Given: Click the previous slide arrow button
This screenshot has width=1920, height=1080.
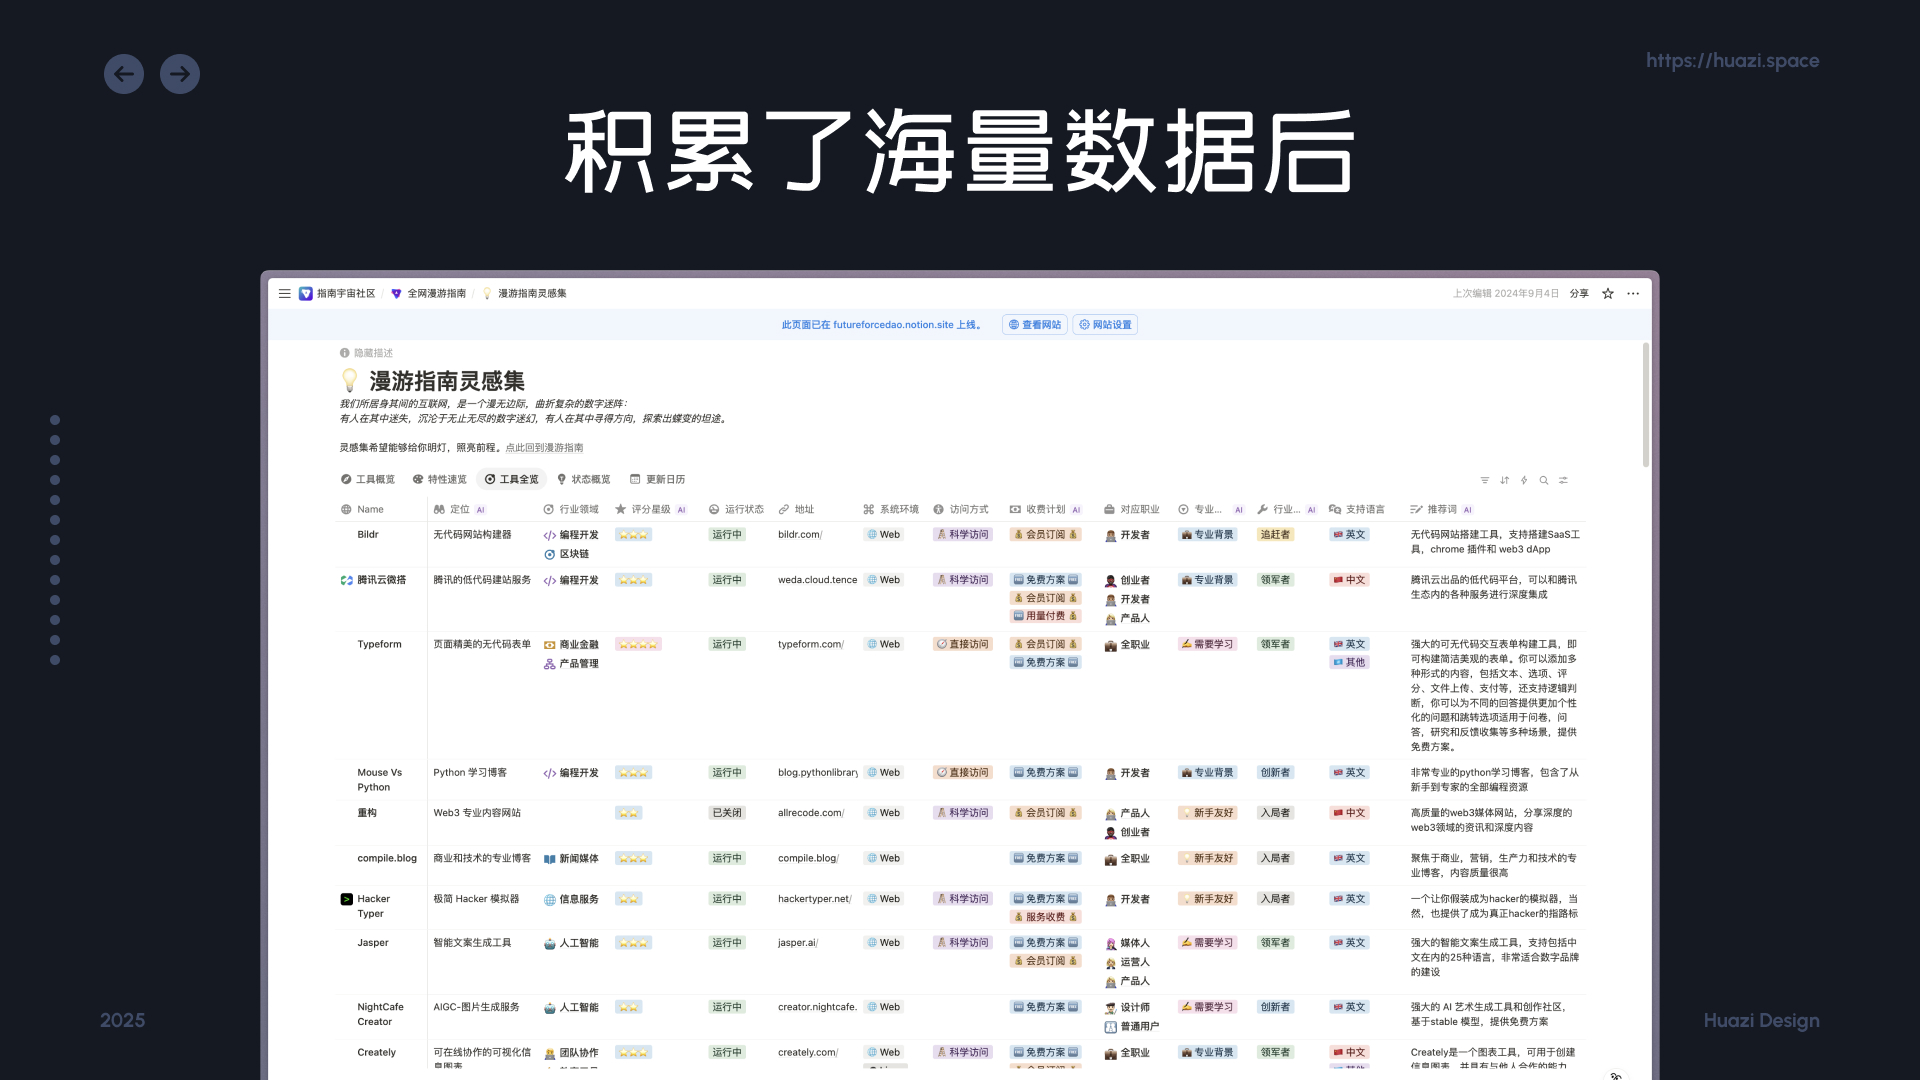Looking at the screenshot, I should click(x=124, y=74).
